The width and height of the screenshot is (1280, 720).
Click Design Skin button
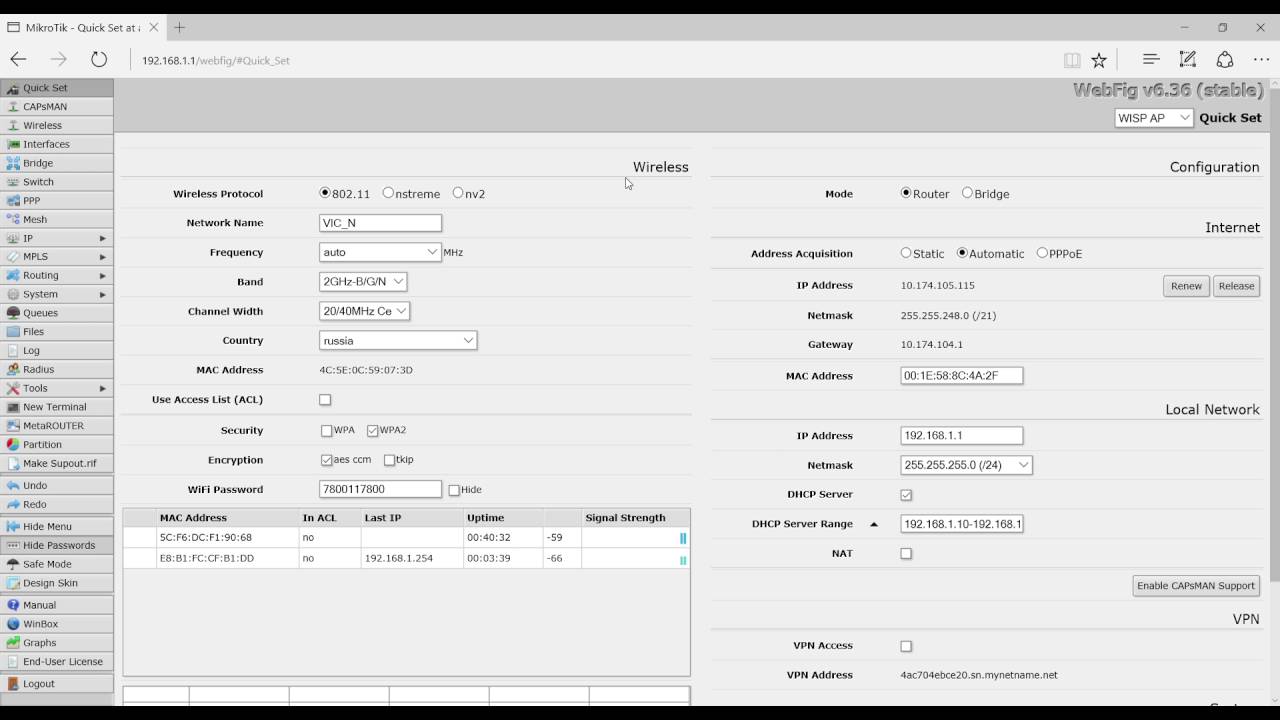[57, 583]
